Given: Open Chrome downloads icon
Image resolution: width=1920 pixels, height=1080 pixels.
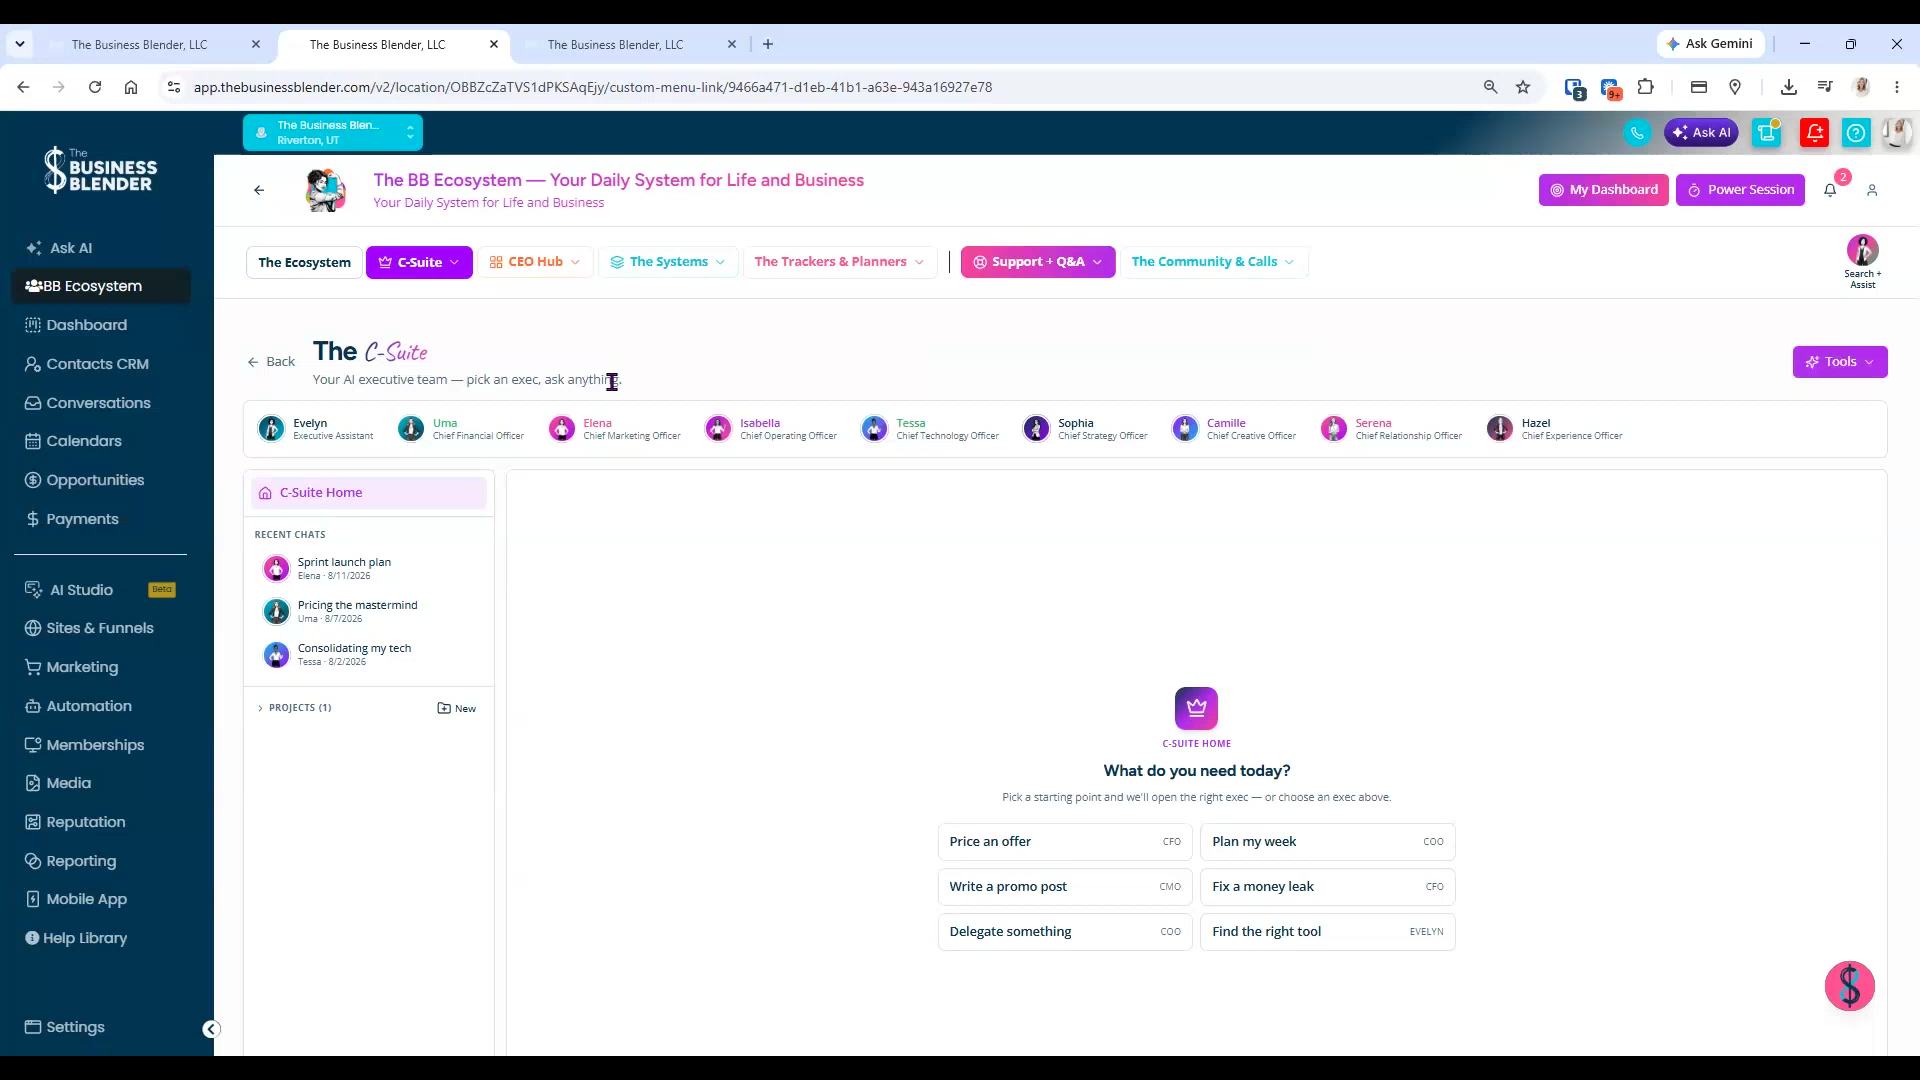Looking at the screenshot, I should (x=1789, y=87).
